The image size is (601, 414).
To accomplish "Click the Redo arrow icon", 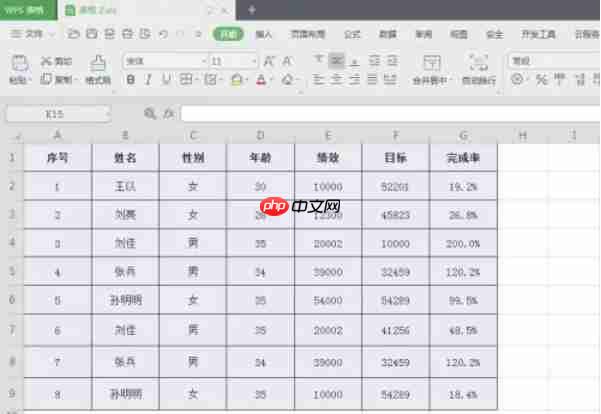I will (x=181, y=34).
